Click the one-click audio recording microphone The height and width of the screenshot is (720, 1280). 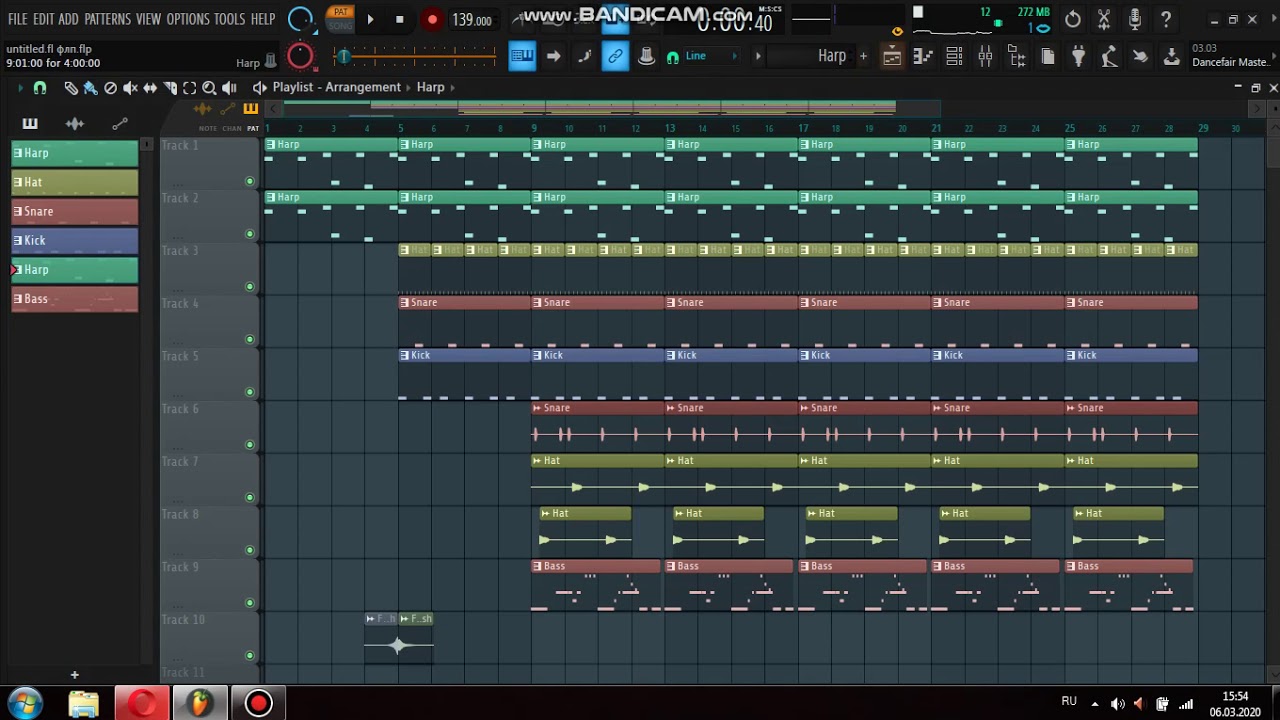point(1135,19)
